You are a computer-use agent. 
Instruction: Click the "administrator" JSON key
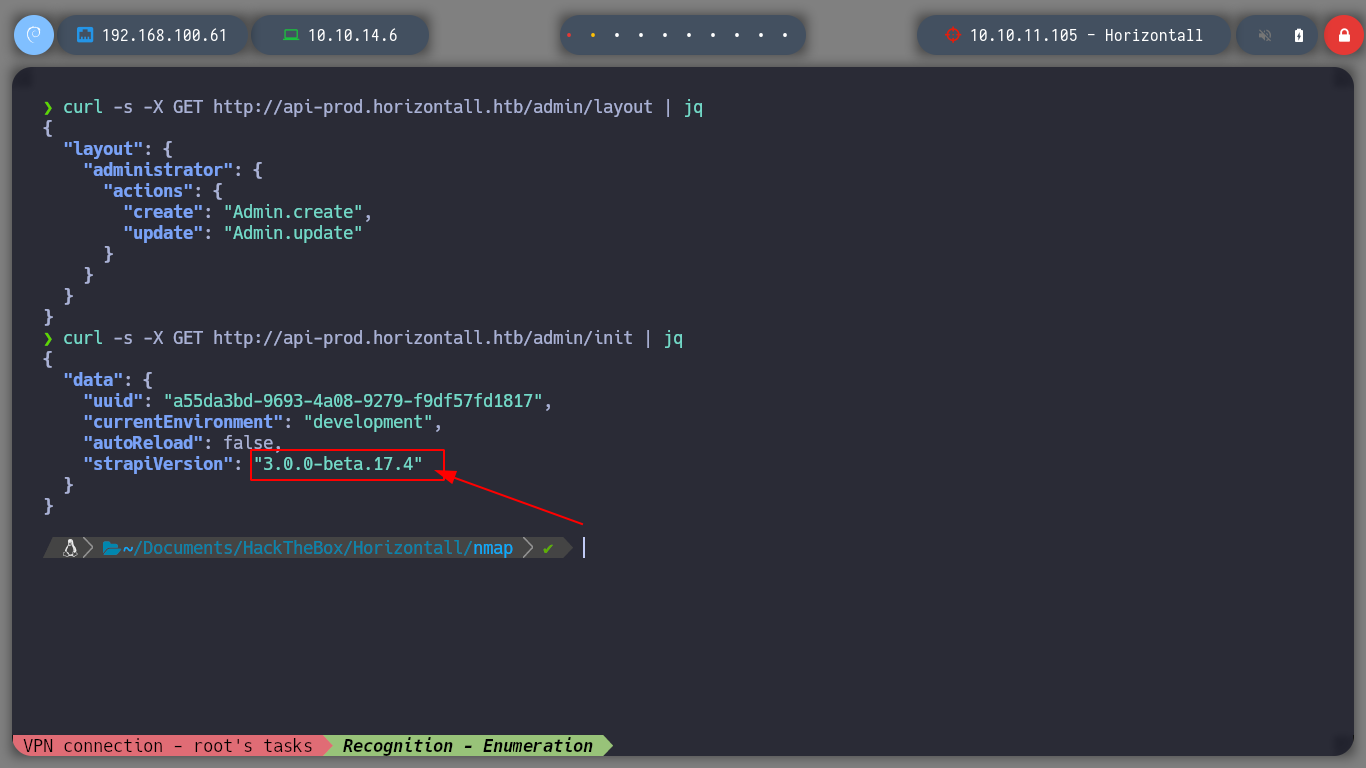[158, 170]
